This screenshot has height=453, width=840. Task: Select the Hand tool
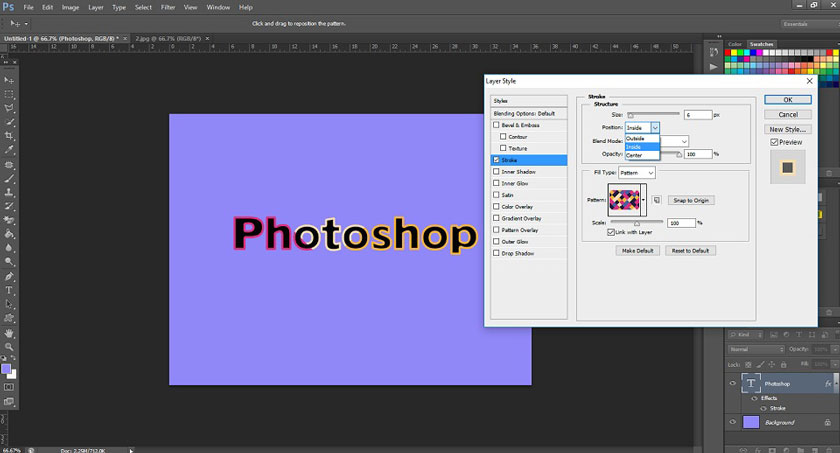(9, 333)
